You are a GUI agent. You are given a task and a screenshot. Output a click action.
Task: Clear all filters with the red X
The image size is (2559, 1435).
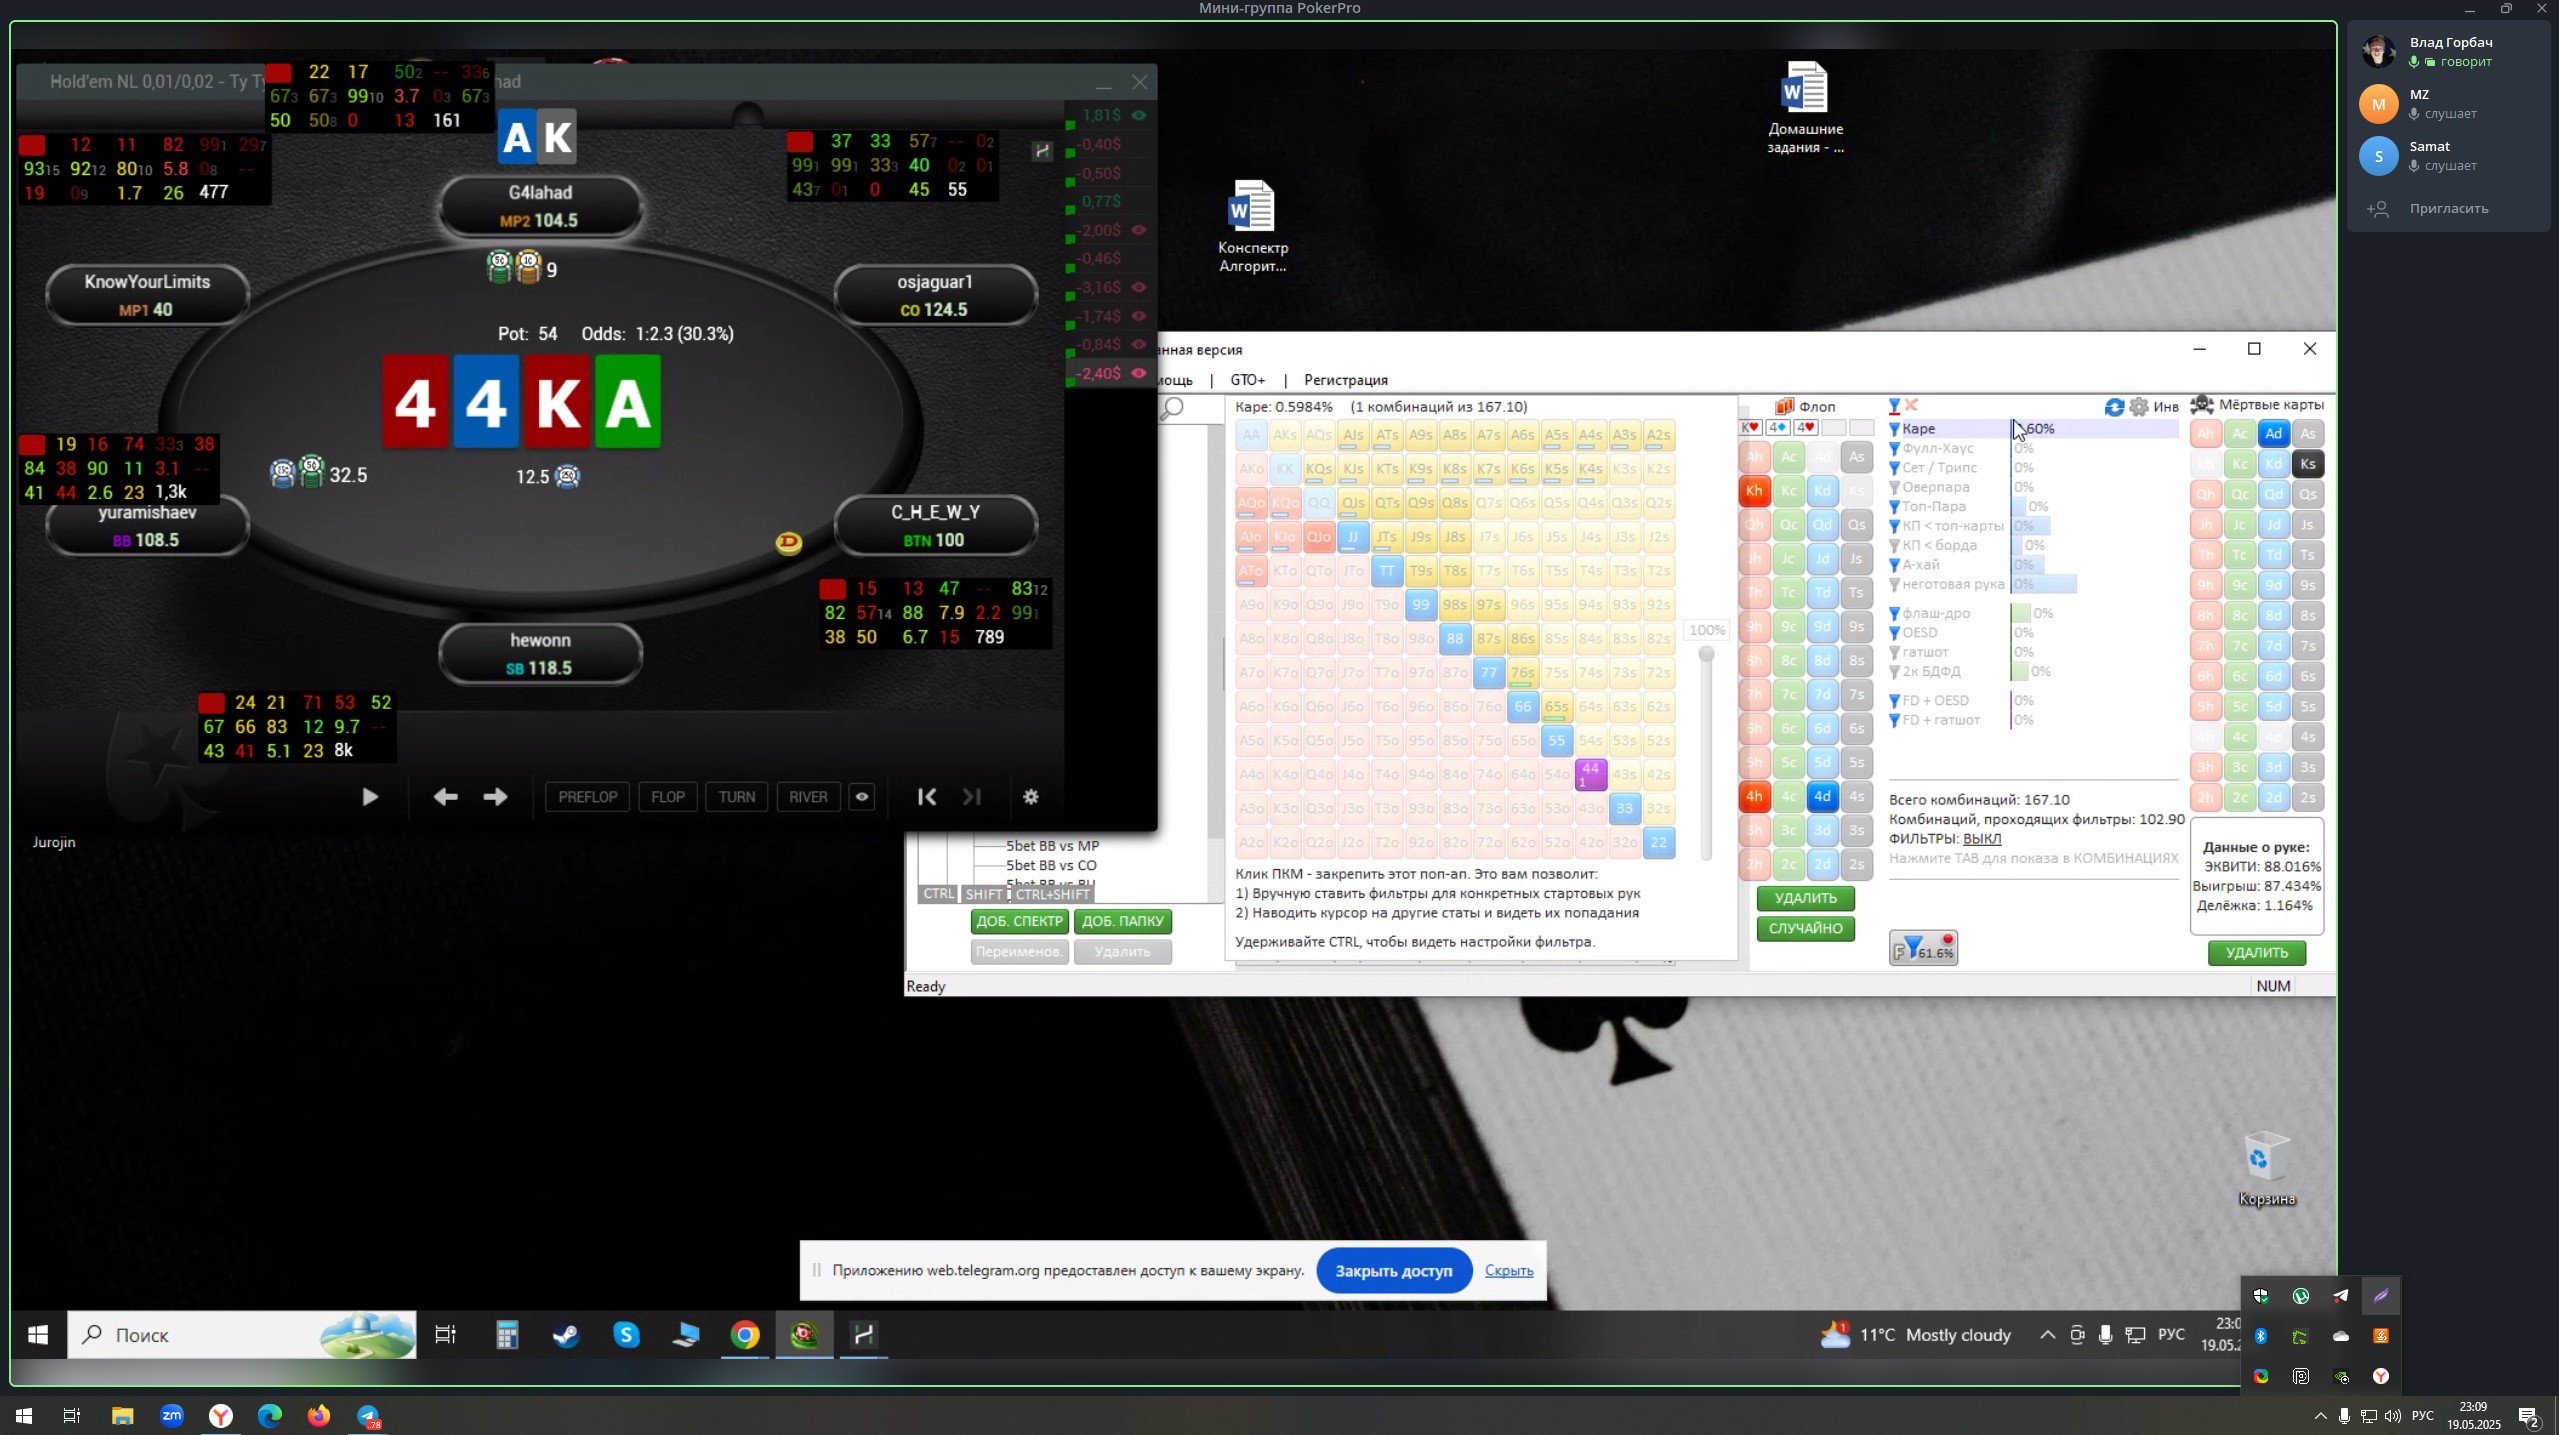point(1912,405)
